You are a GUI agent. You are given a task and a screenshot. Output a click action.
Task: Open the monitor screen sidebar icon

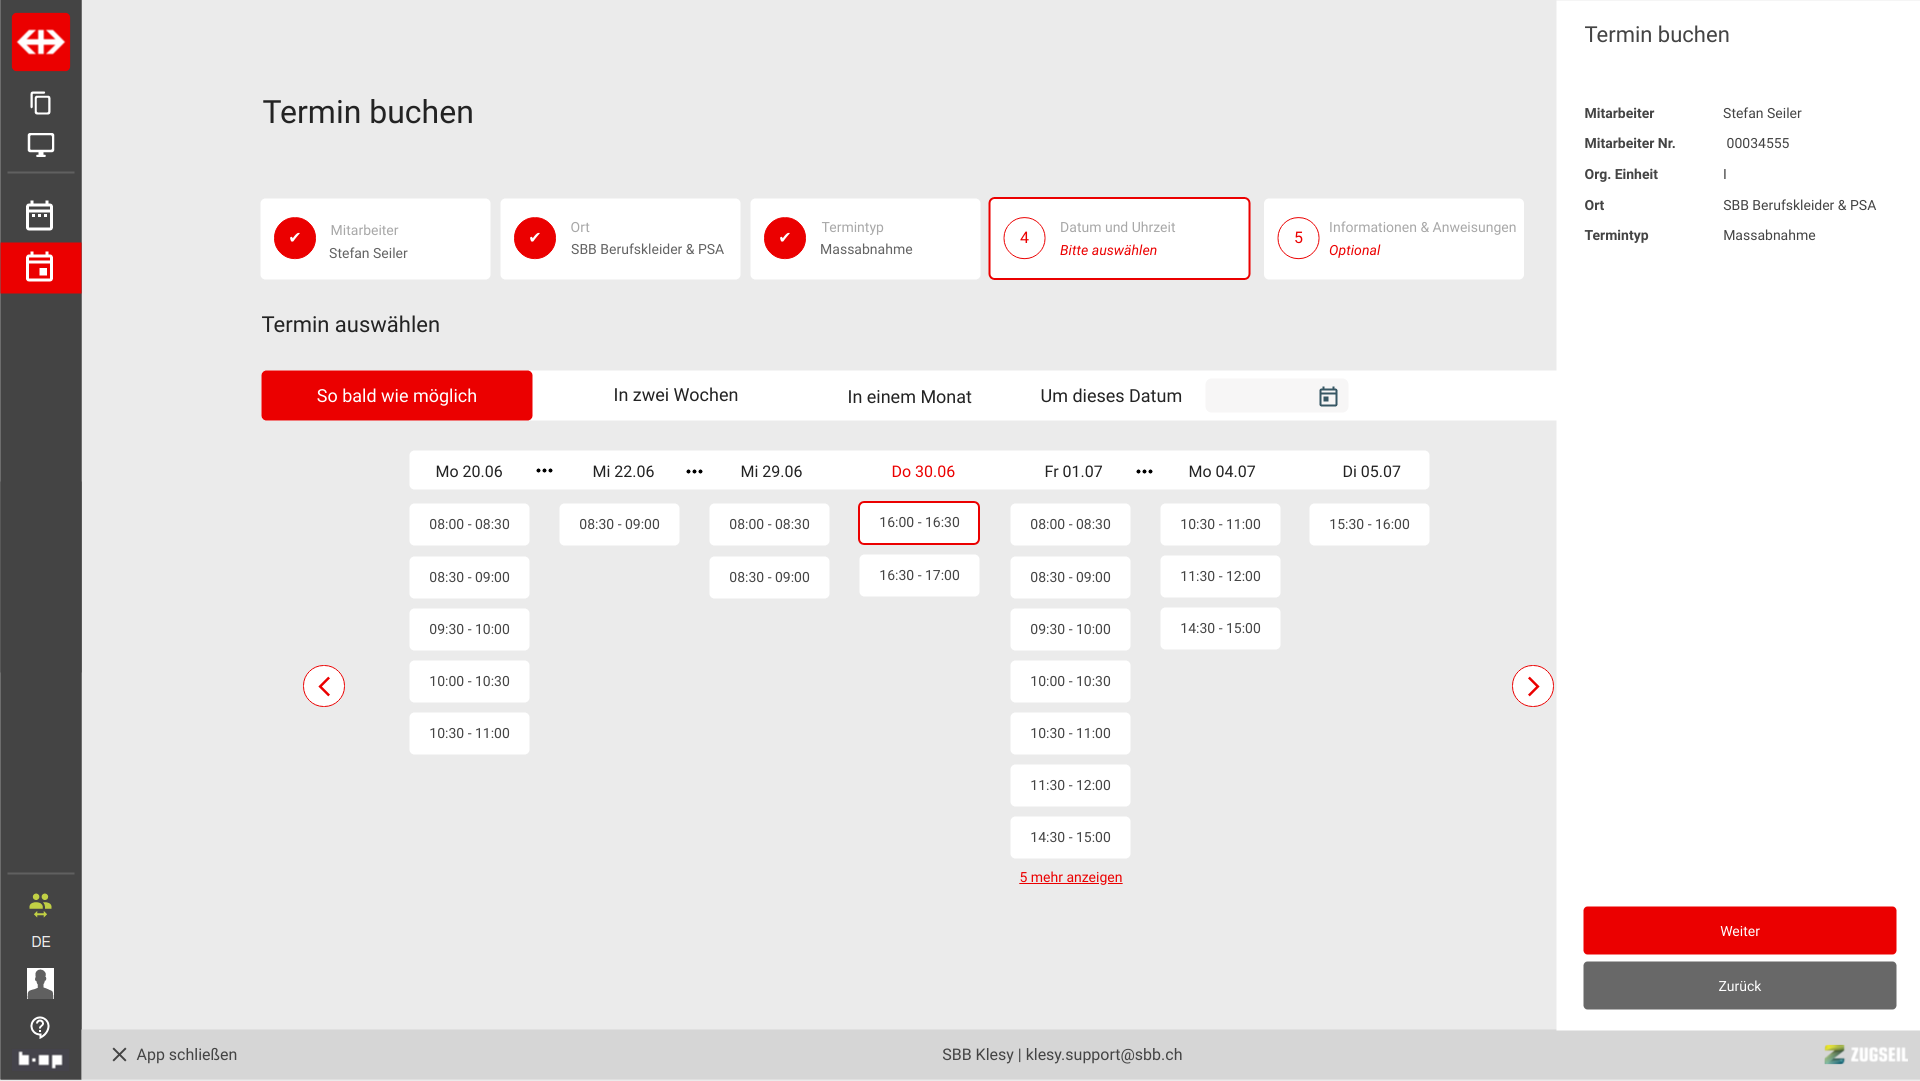(41, 145)
